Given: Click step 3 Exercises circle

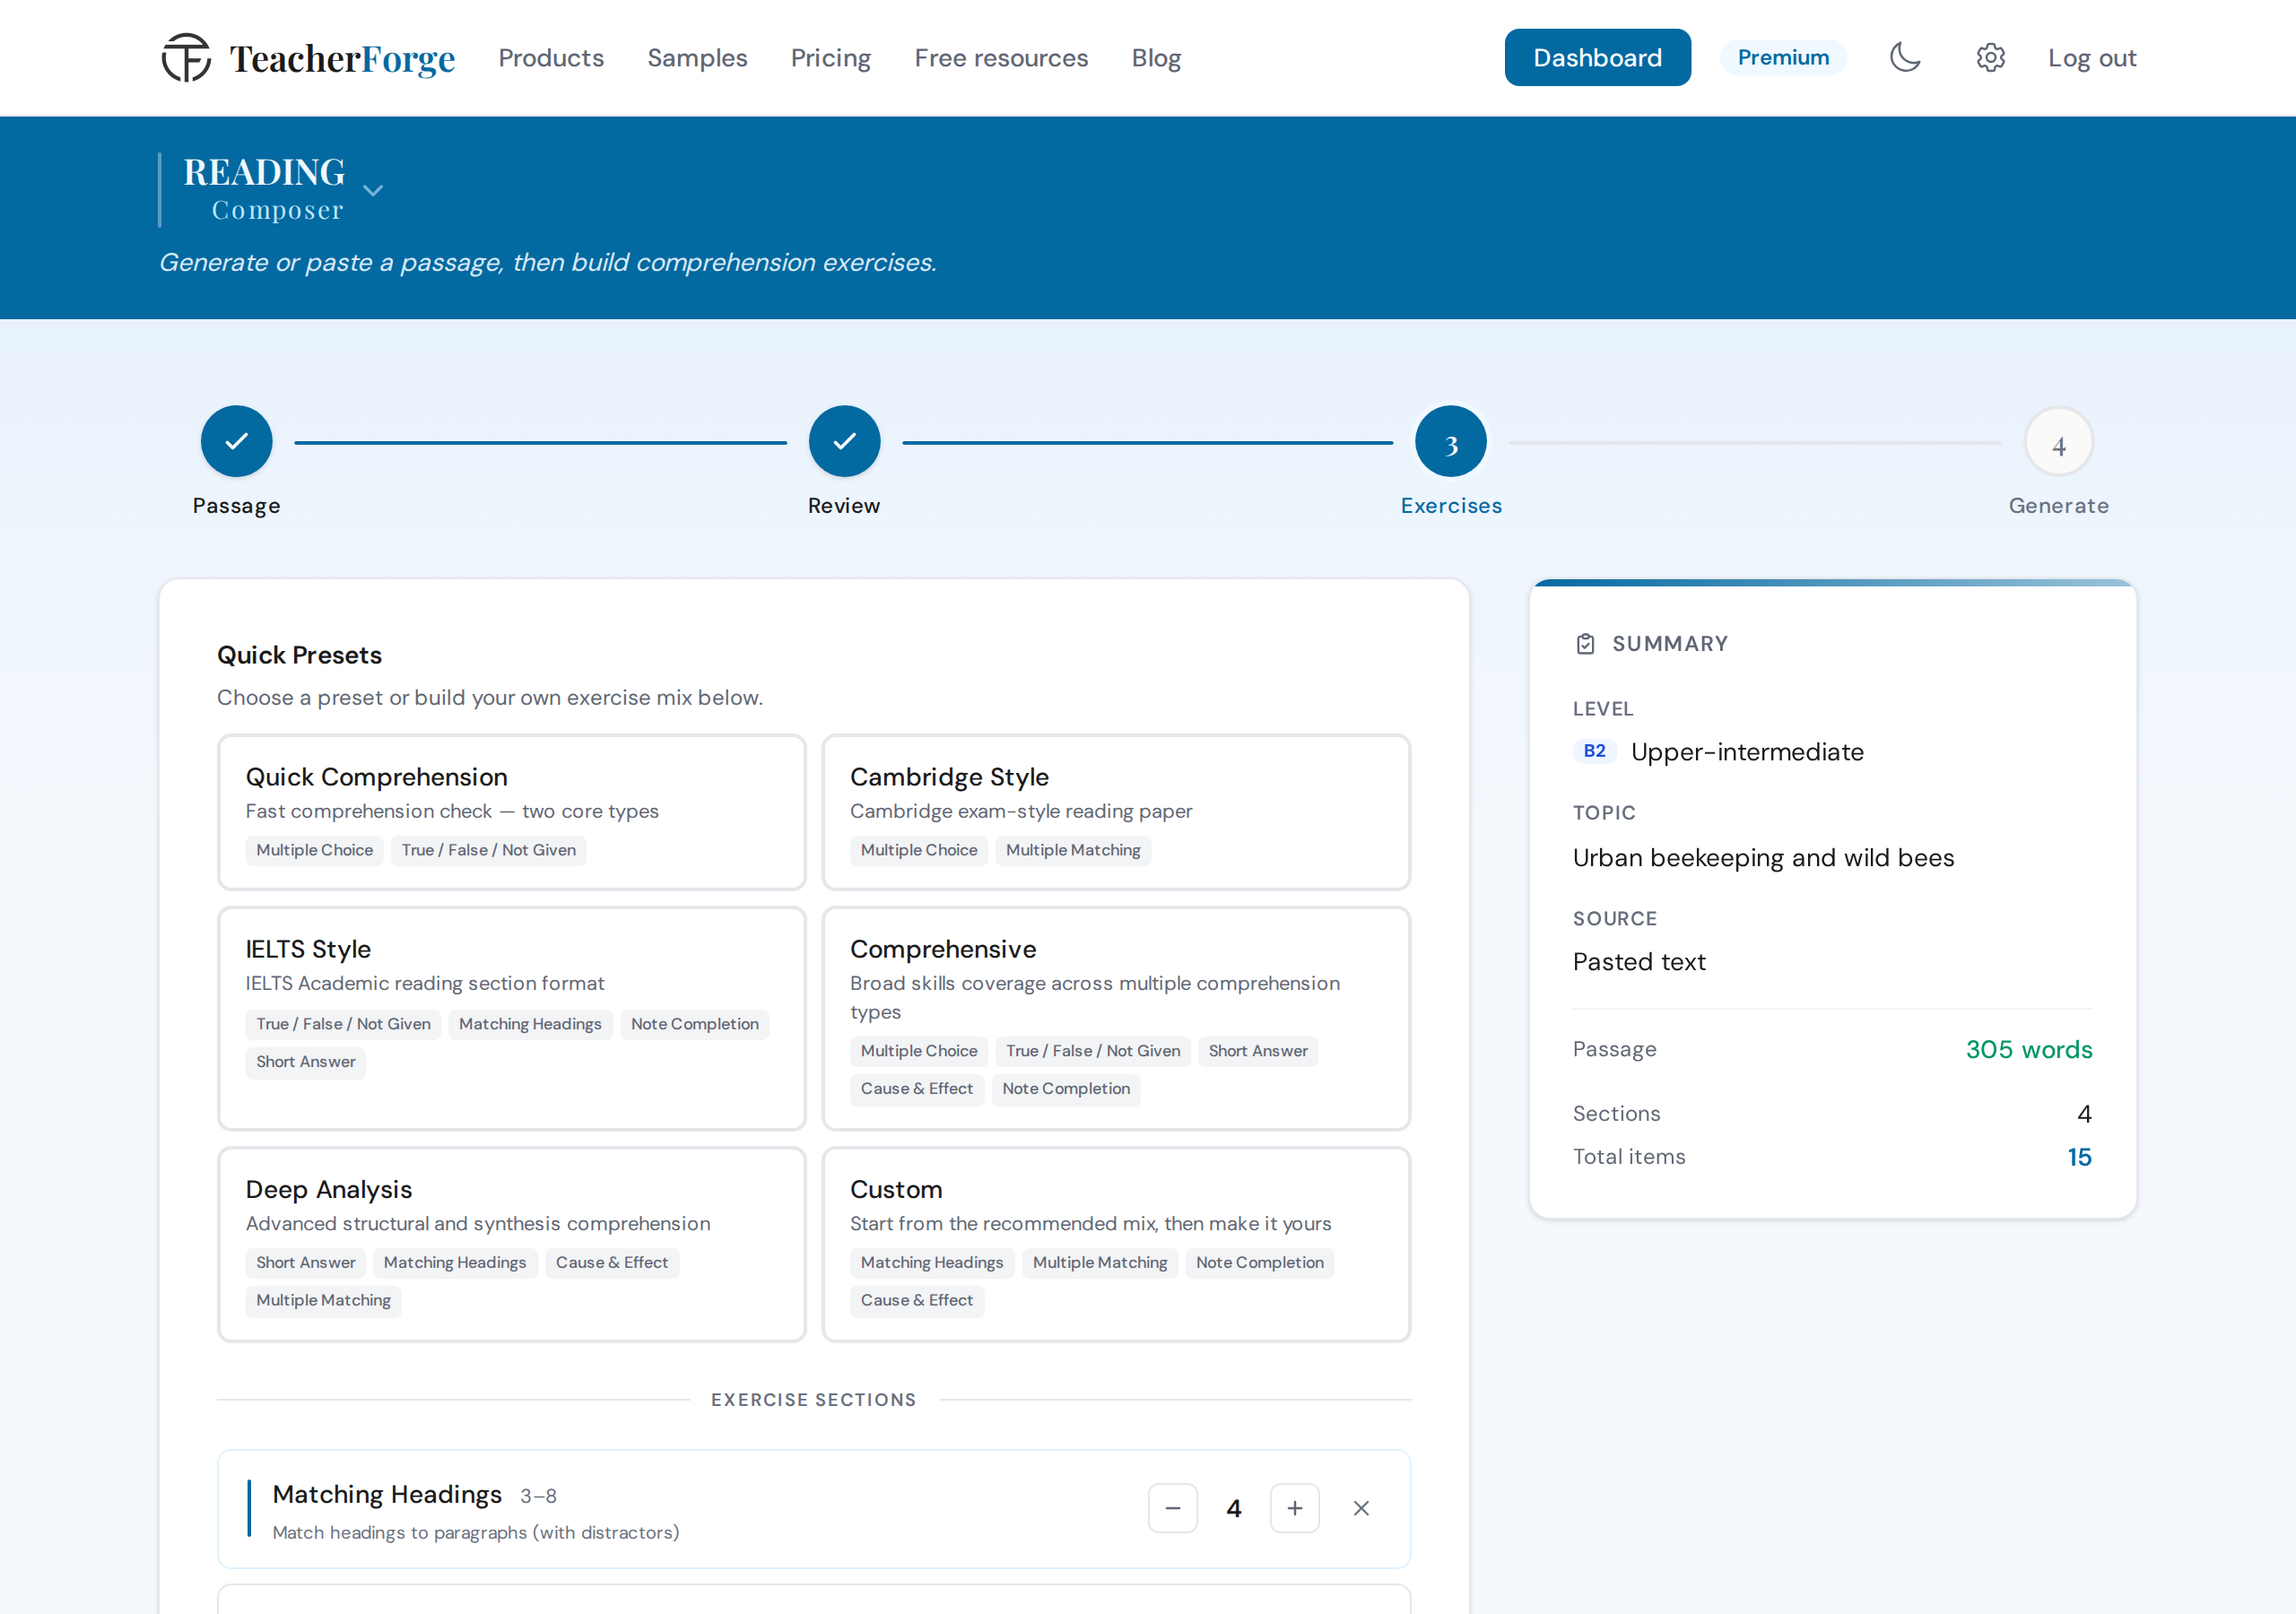Looking at the screenshot, I should click(1451, 441).
